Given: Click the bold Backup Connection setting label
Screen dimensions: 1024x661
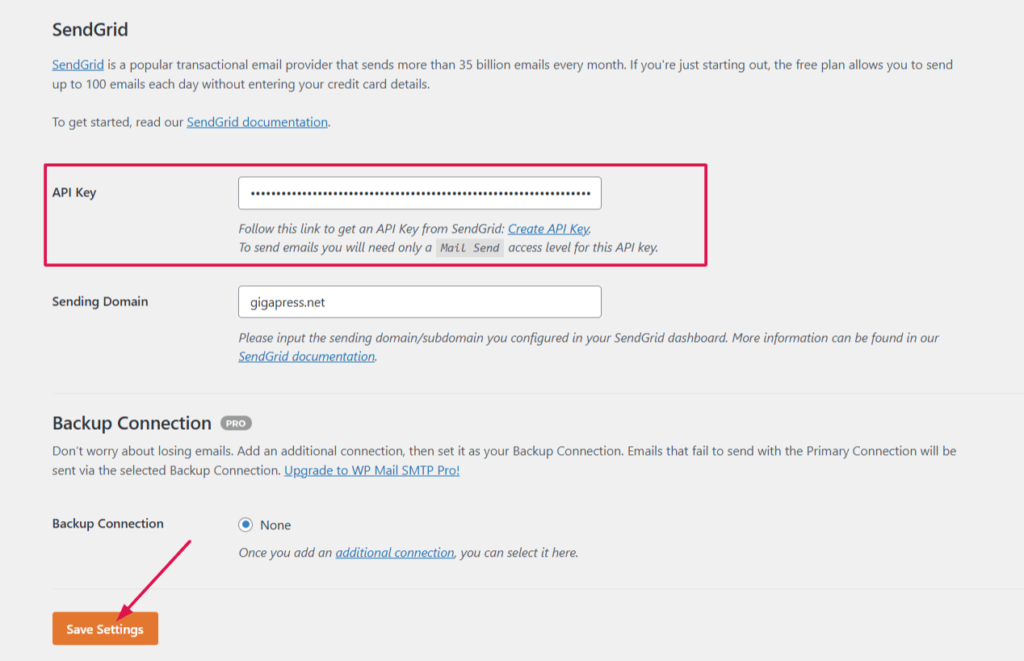Looking at the screenshot, I should pos(108,524).
